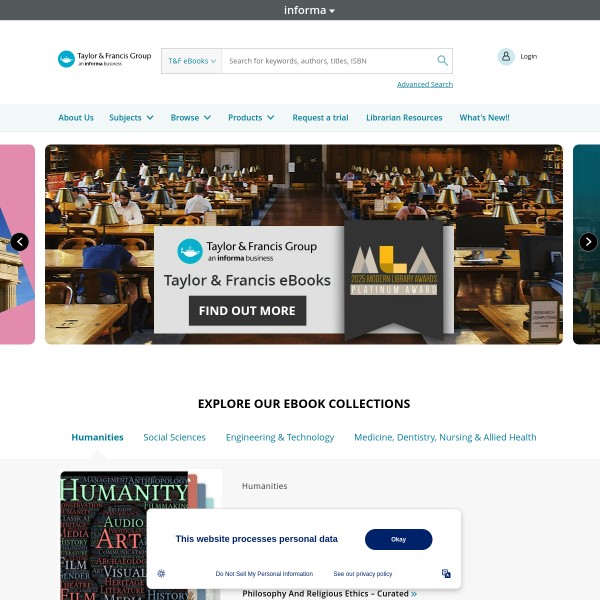600x600 pixels.
Task: Open the Advanced Search link
Action: [x=425, y=84]
